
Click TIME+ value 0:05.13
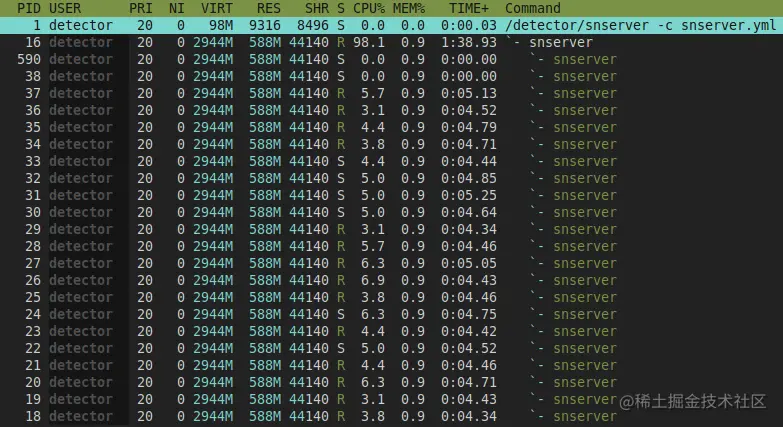pos(469,93)
